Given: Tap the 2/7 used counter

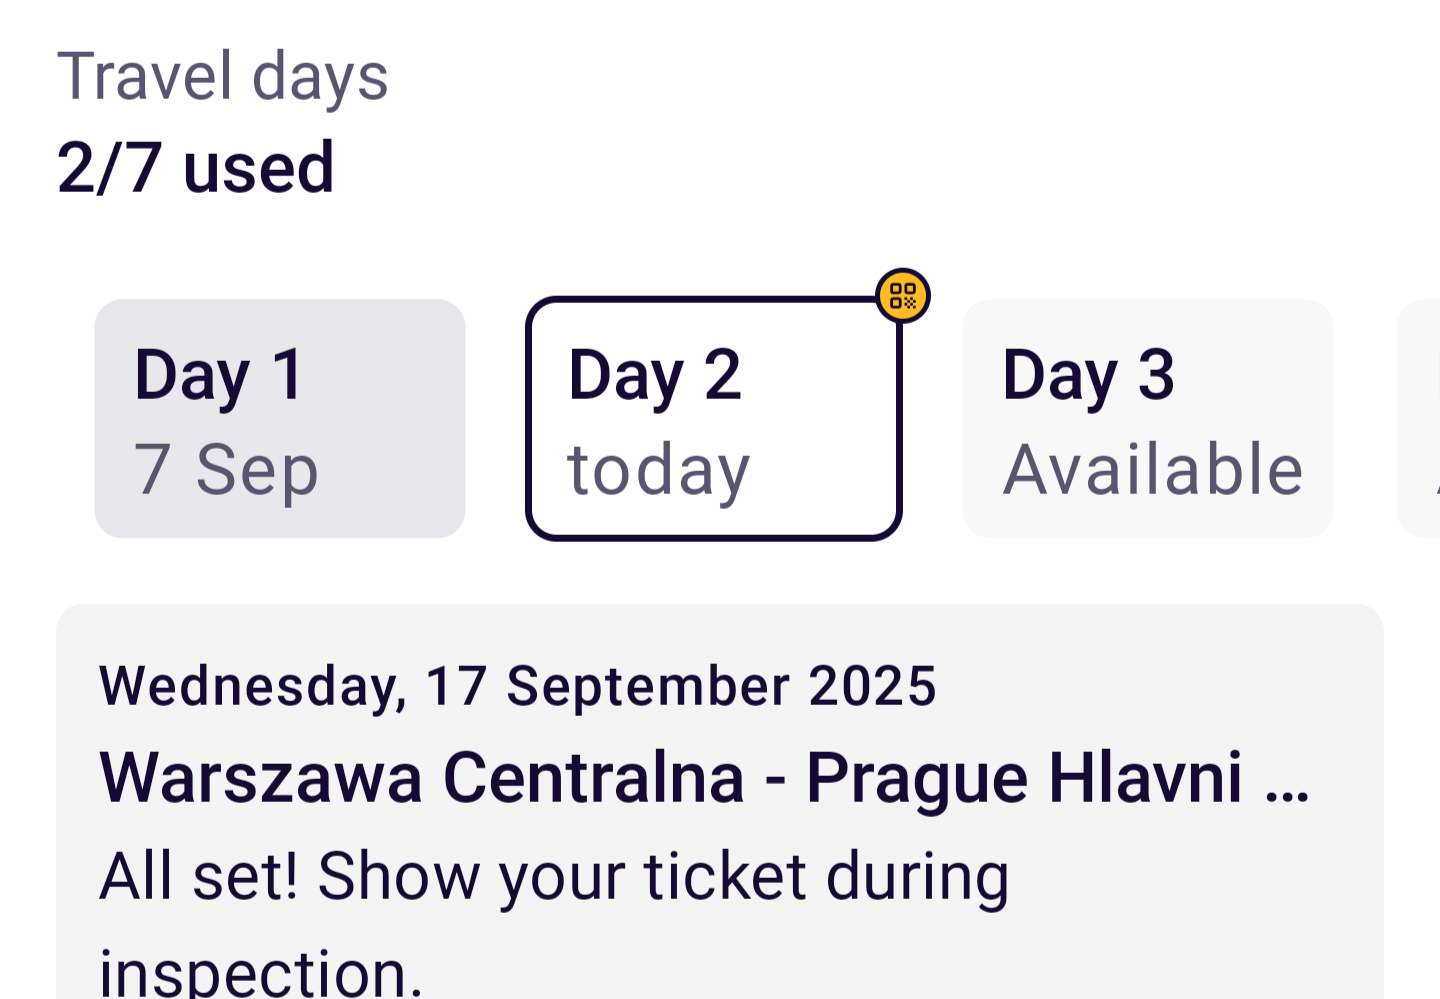Looking at the screenshot, I should (x=195, y=167).
